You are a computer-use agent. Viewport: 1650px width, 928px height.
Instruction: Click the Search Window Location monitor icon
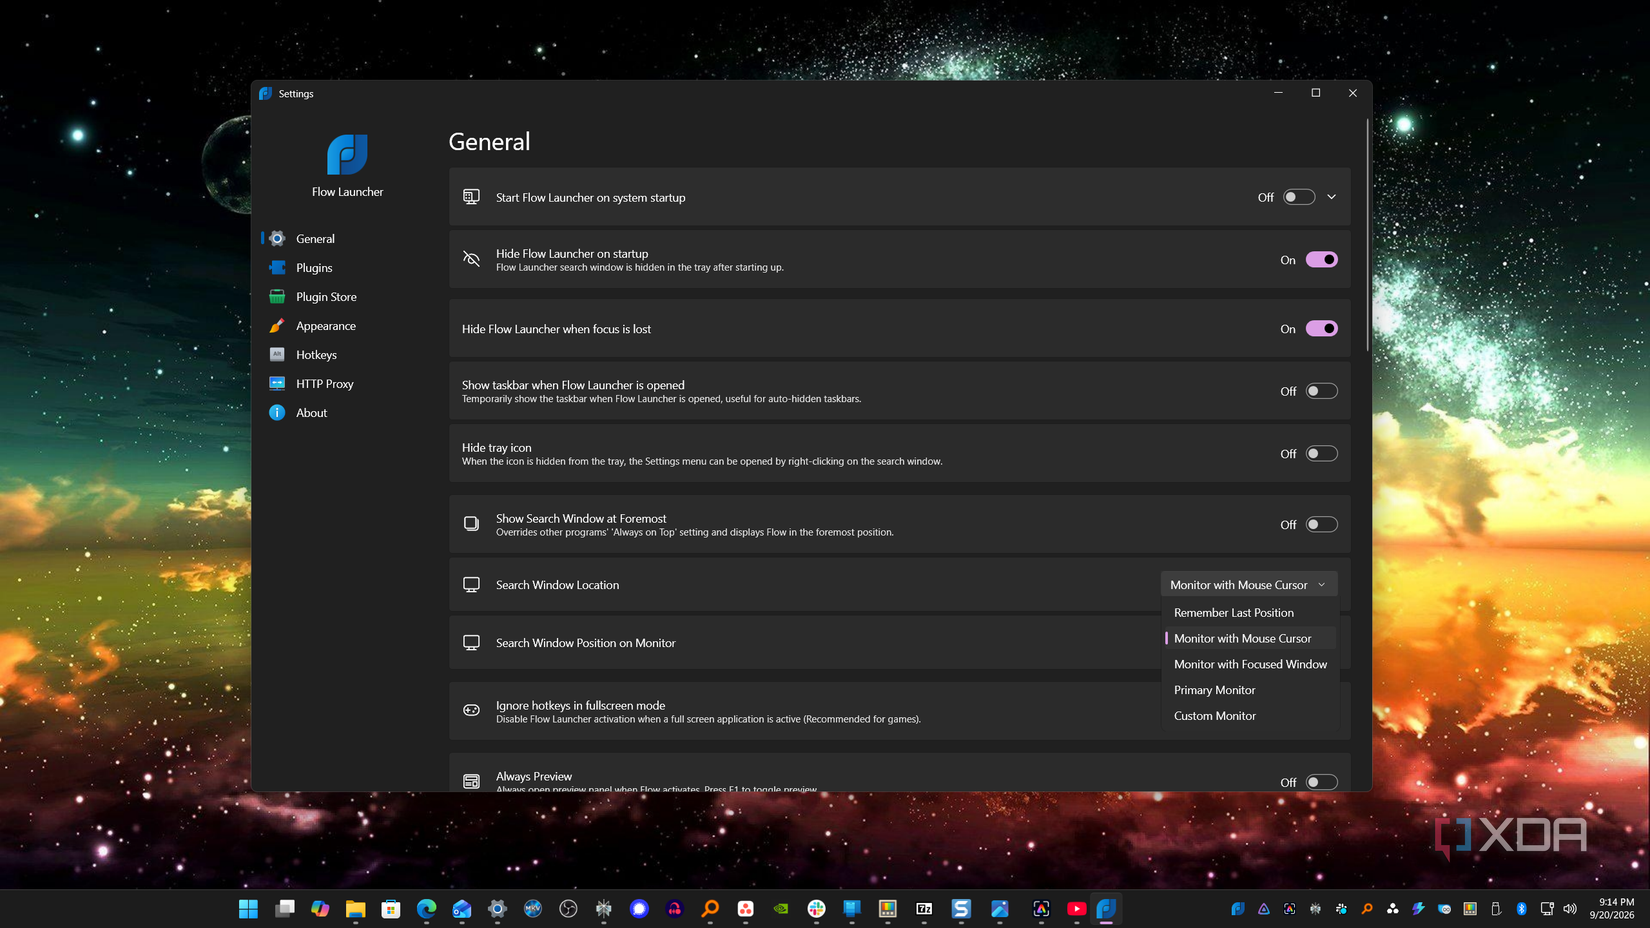pyautogui.click(x=471, y=584)
